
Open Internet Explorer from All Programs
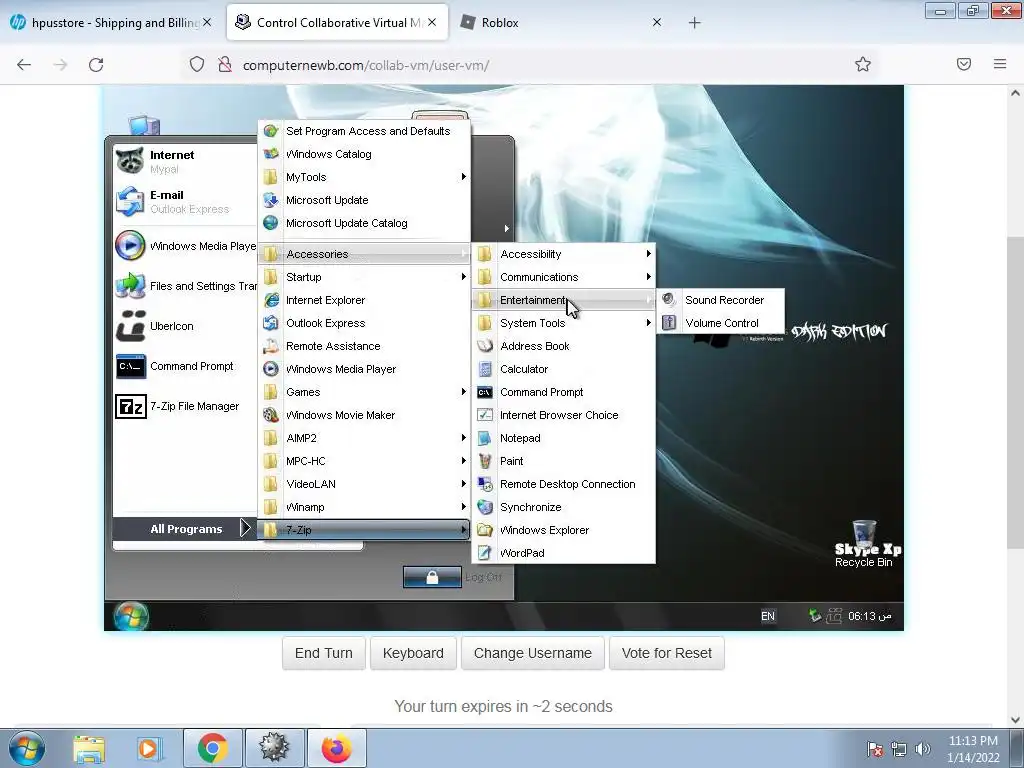click(364, 300)
